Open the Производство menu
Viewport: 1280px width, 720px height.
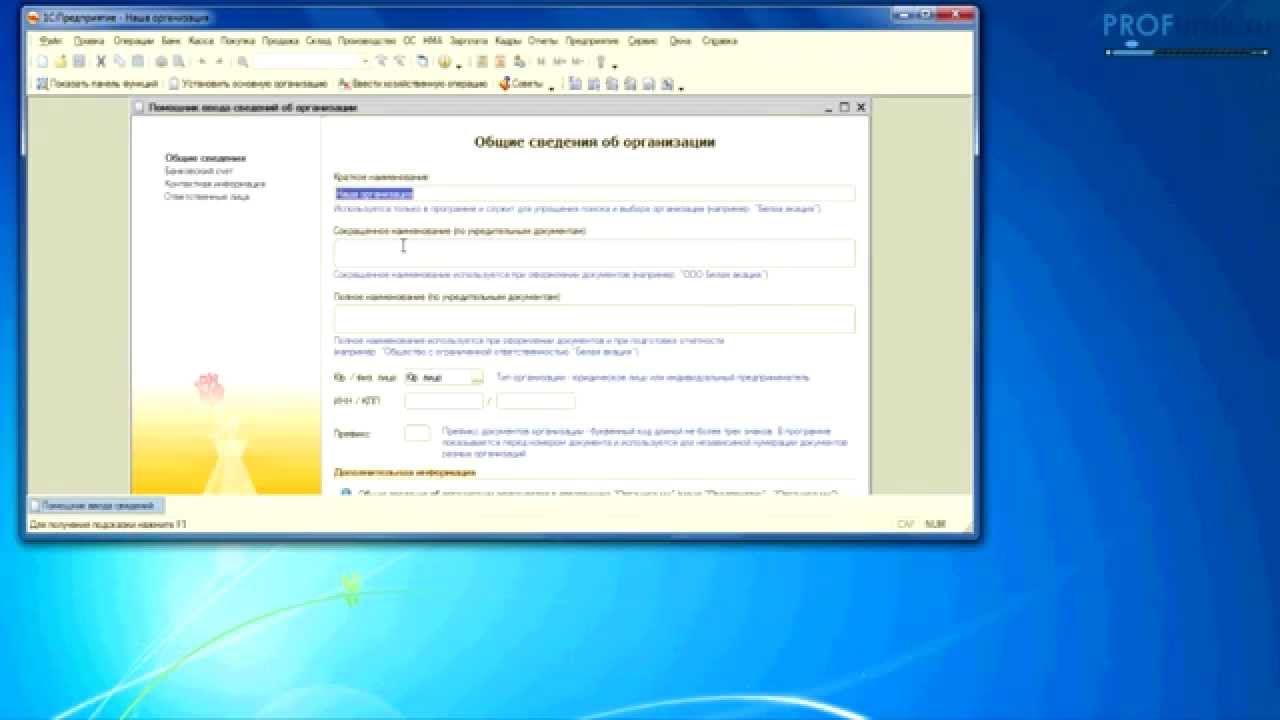click(x=367, y=41)
